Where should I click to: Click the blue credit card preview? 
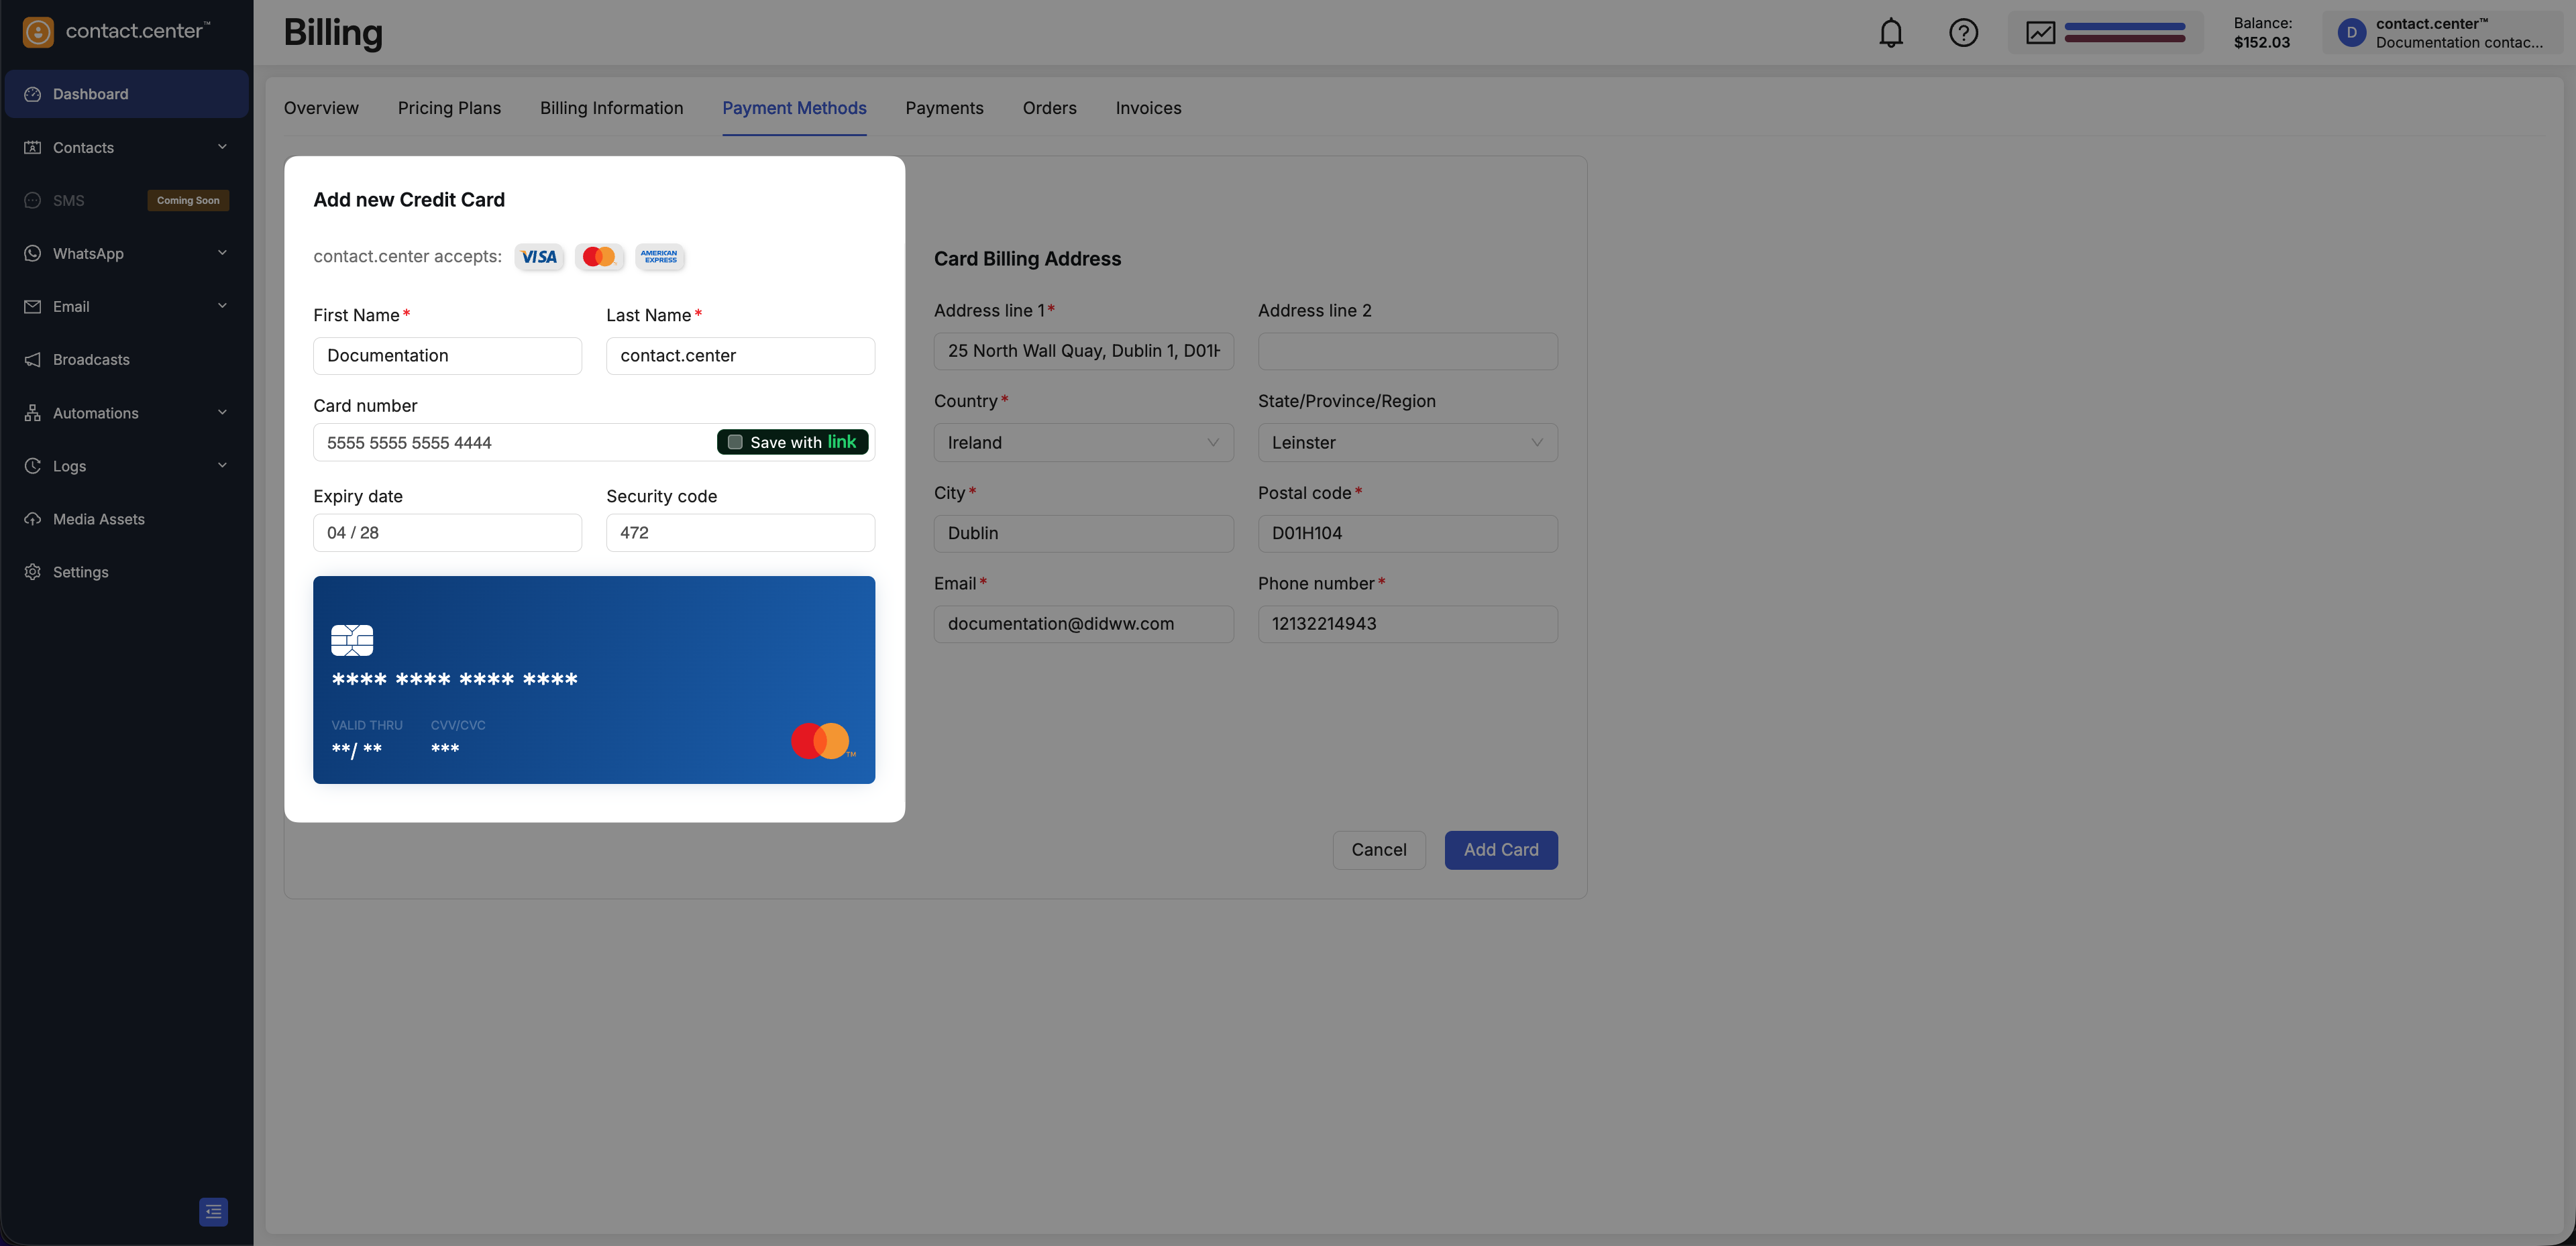point(594,680)
